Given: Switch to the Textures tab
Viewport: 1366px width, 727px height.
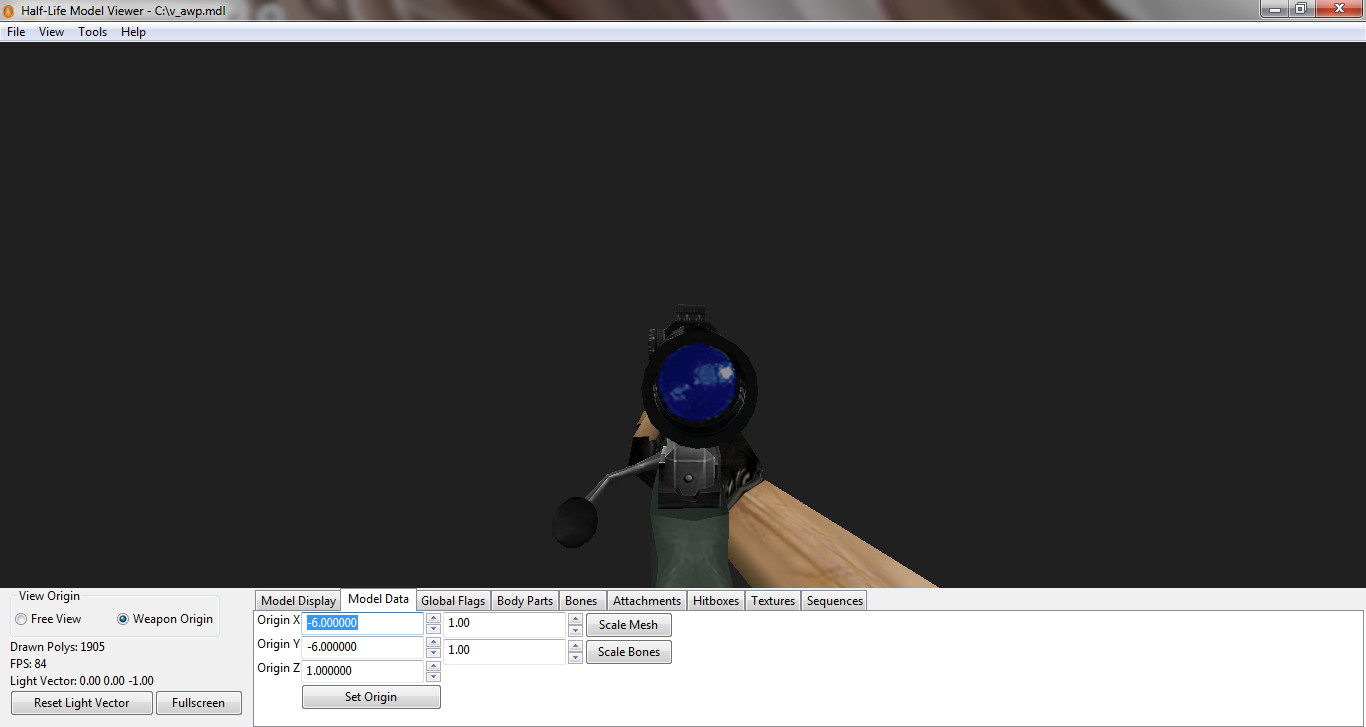Looking at the screenshot, I should (773, 601).
